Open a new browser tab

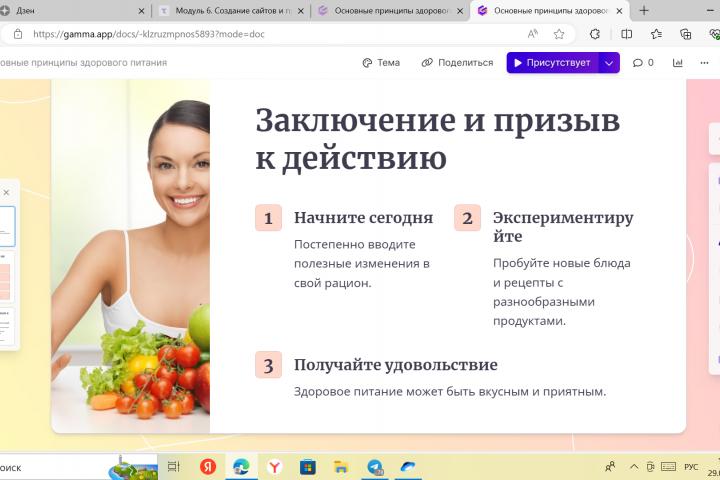(x=644, y=11)
